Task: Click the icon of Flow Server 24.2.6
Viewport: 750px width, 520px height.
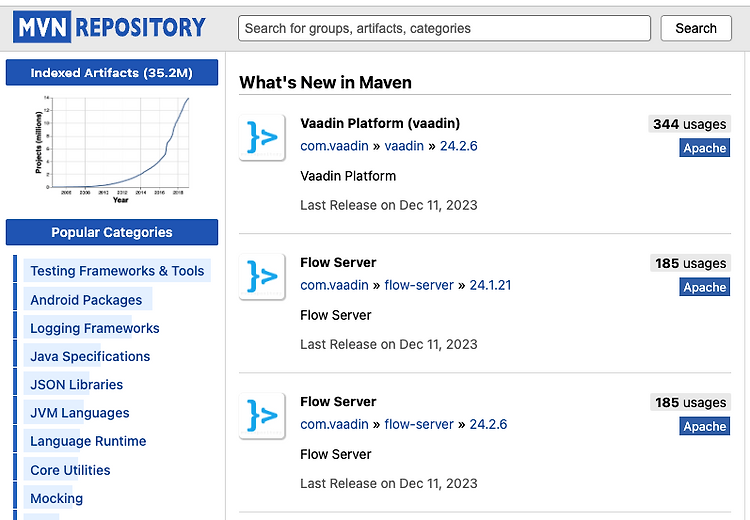Action: [x=262, y=416]
